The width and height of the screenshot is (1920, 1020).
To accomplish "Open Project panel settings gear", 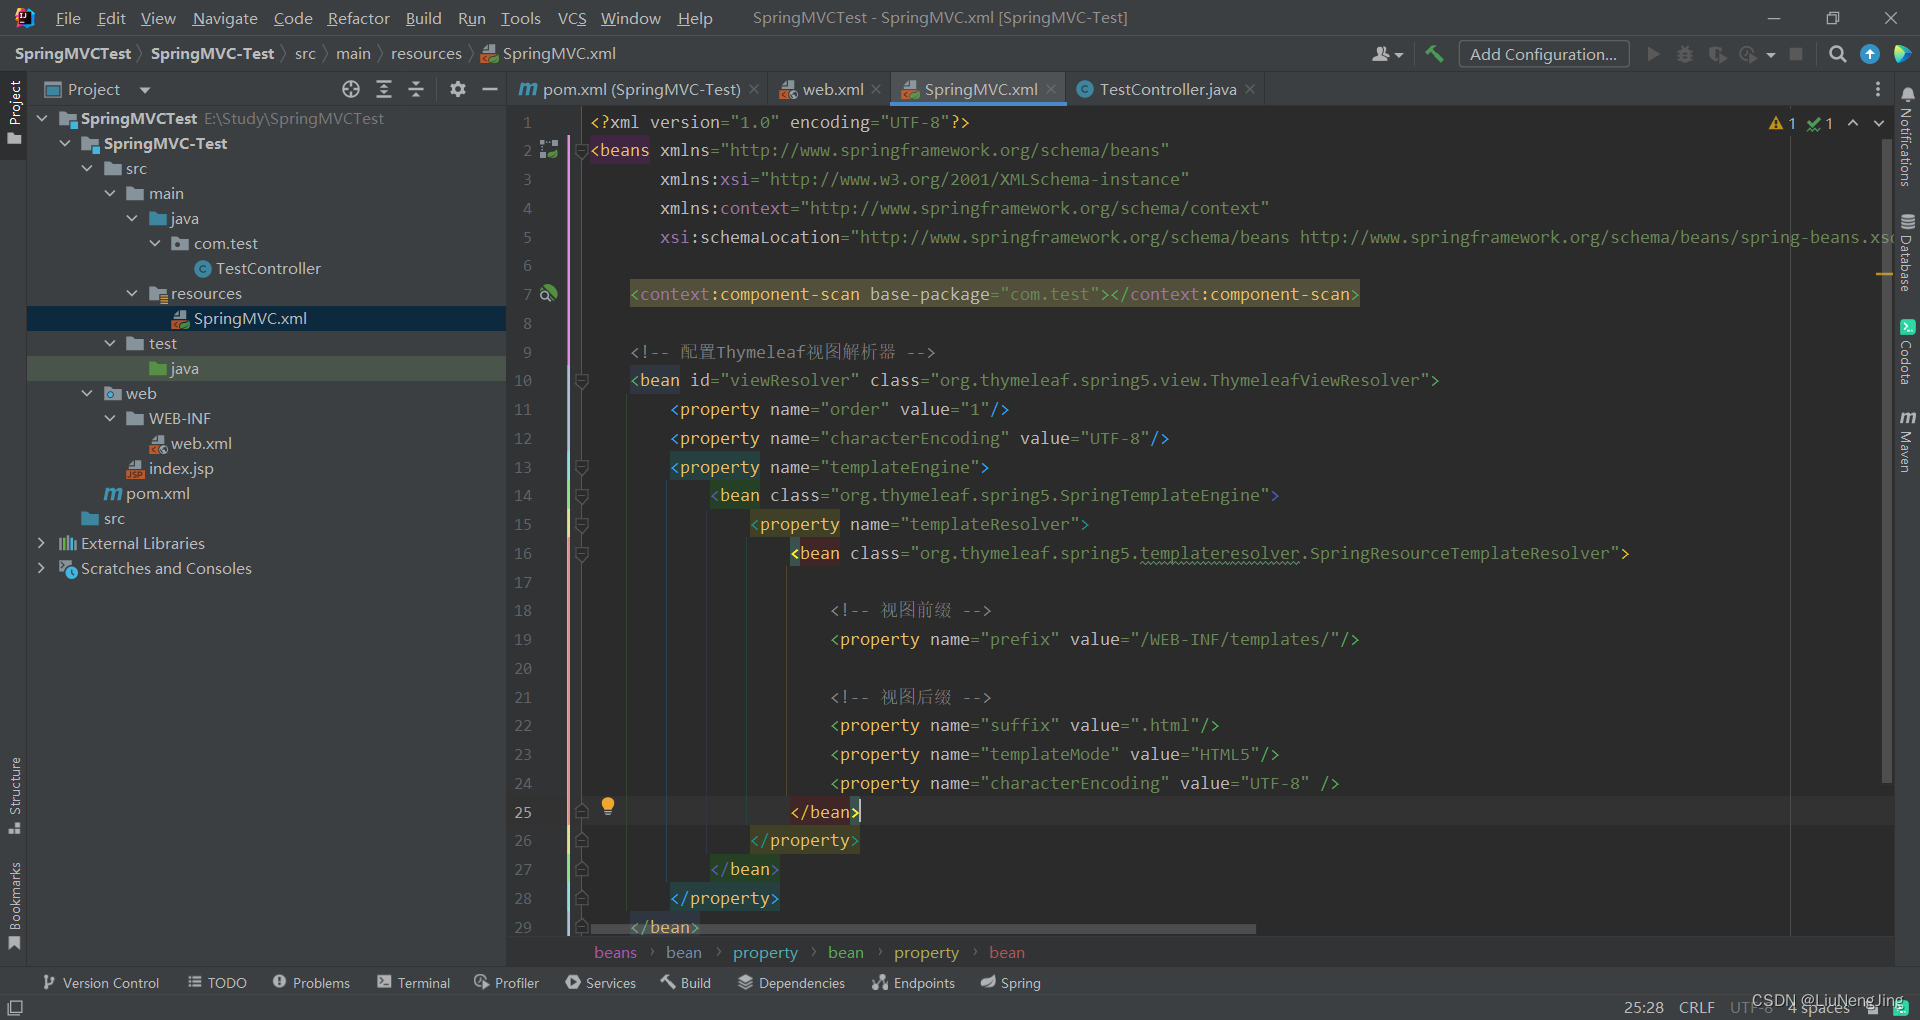I will [458, 89].
